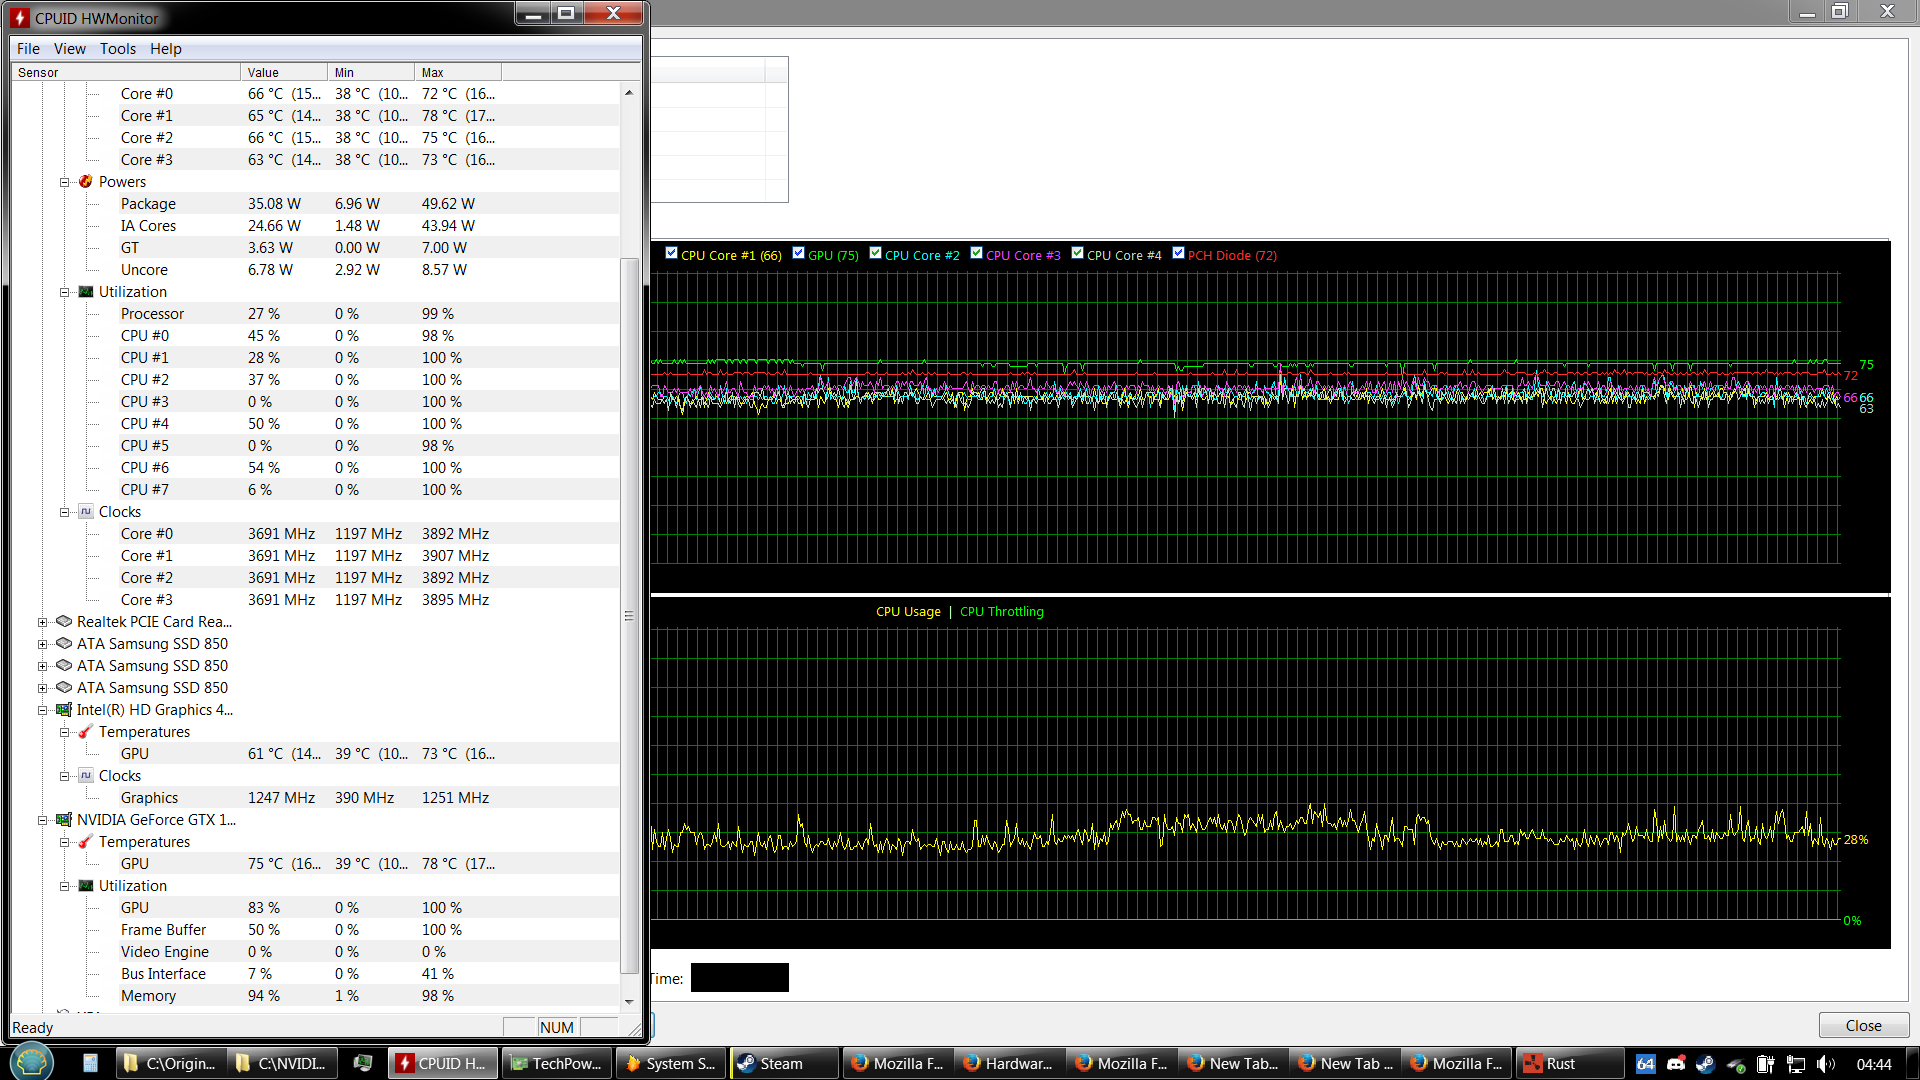Open Steam from the taskbar
The height and width of the screenshot is (1080, 1920).
(x=784, y=1063)
